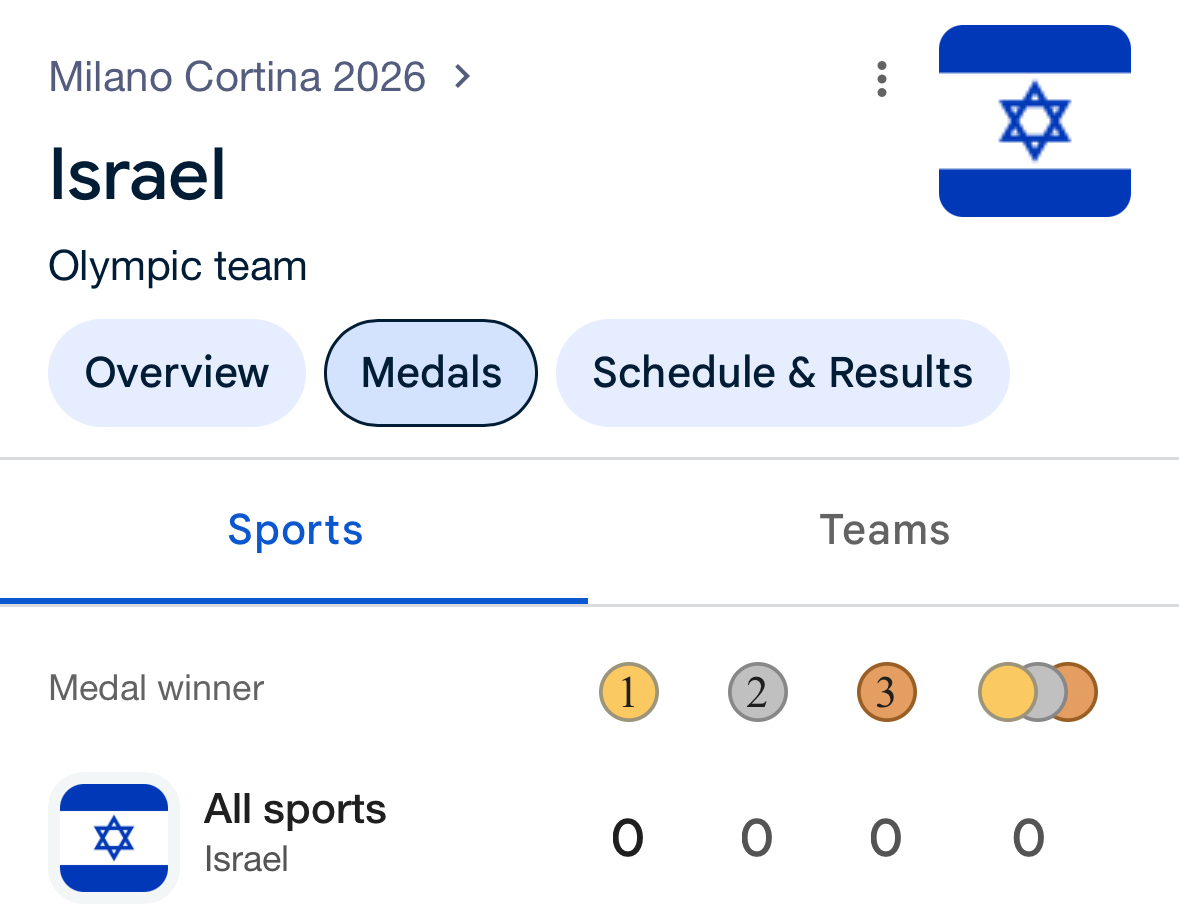This screenshot has height=921, width=1179.
Task: Click the silver medal column icon
Action: point(757,692)
